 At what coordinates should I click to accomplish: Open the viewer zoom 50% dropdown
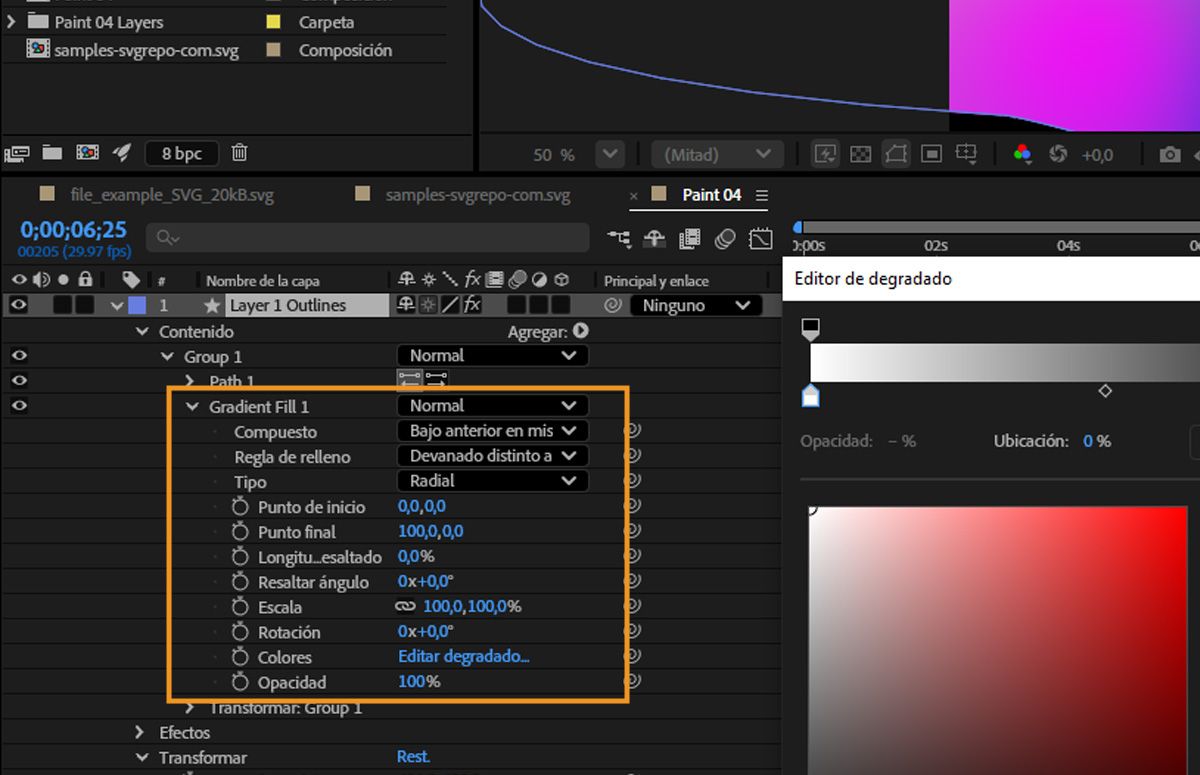pos(609,155)
